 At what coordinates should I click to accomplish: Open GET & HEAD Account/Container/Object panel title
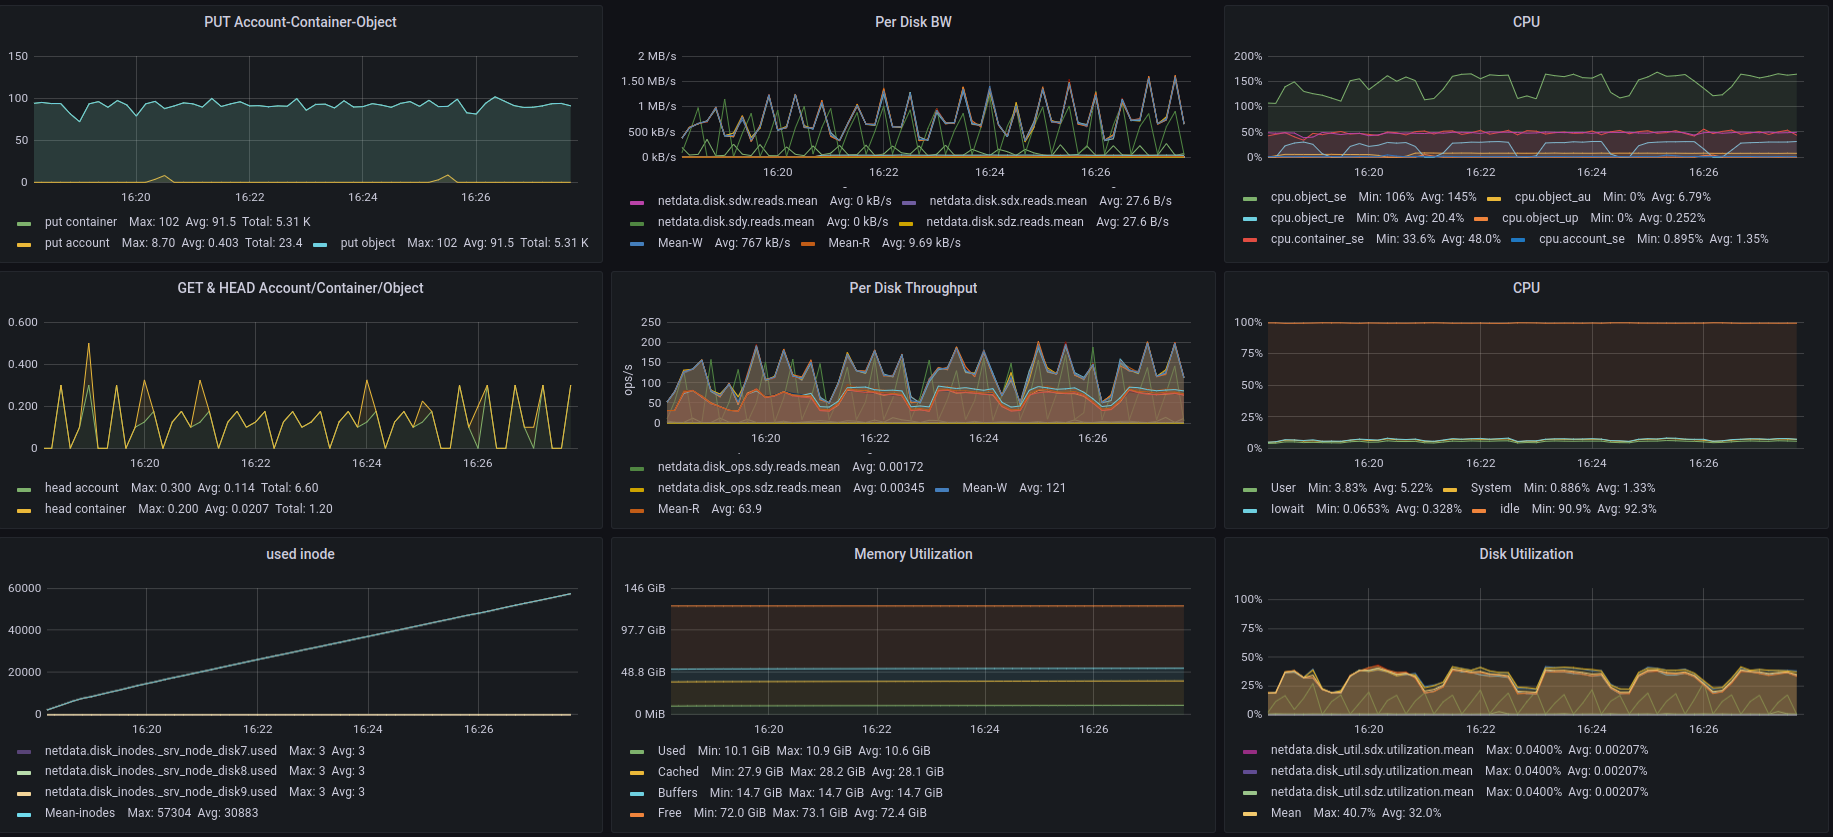click(300, 288)
